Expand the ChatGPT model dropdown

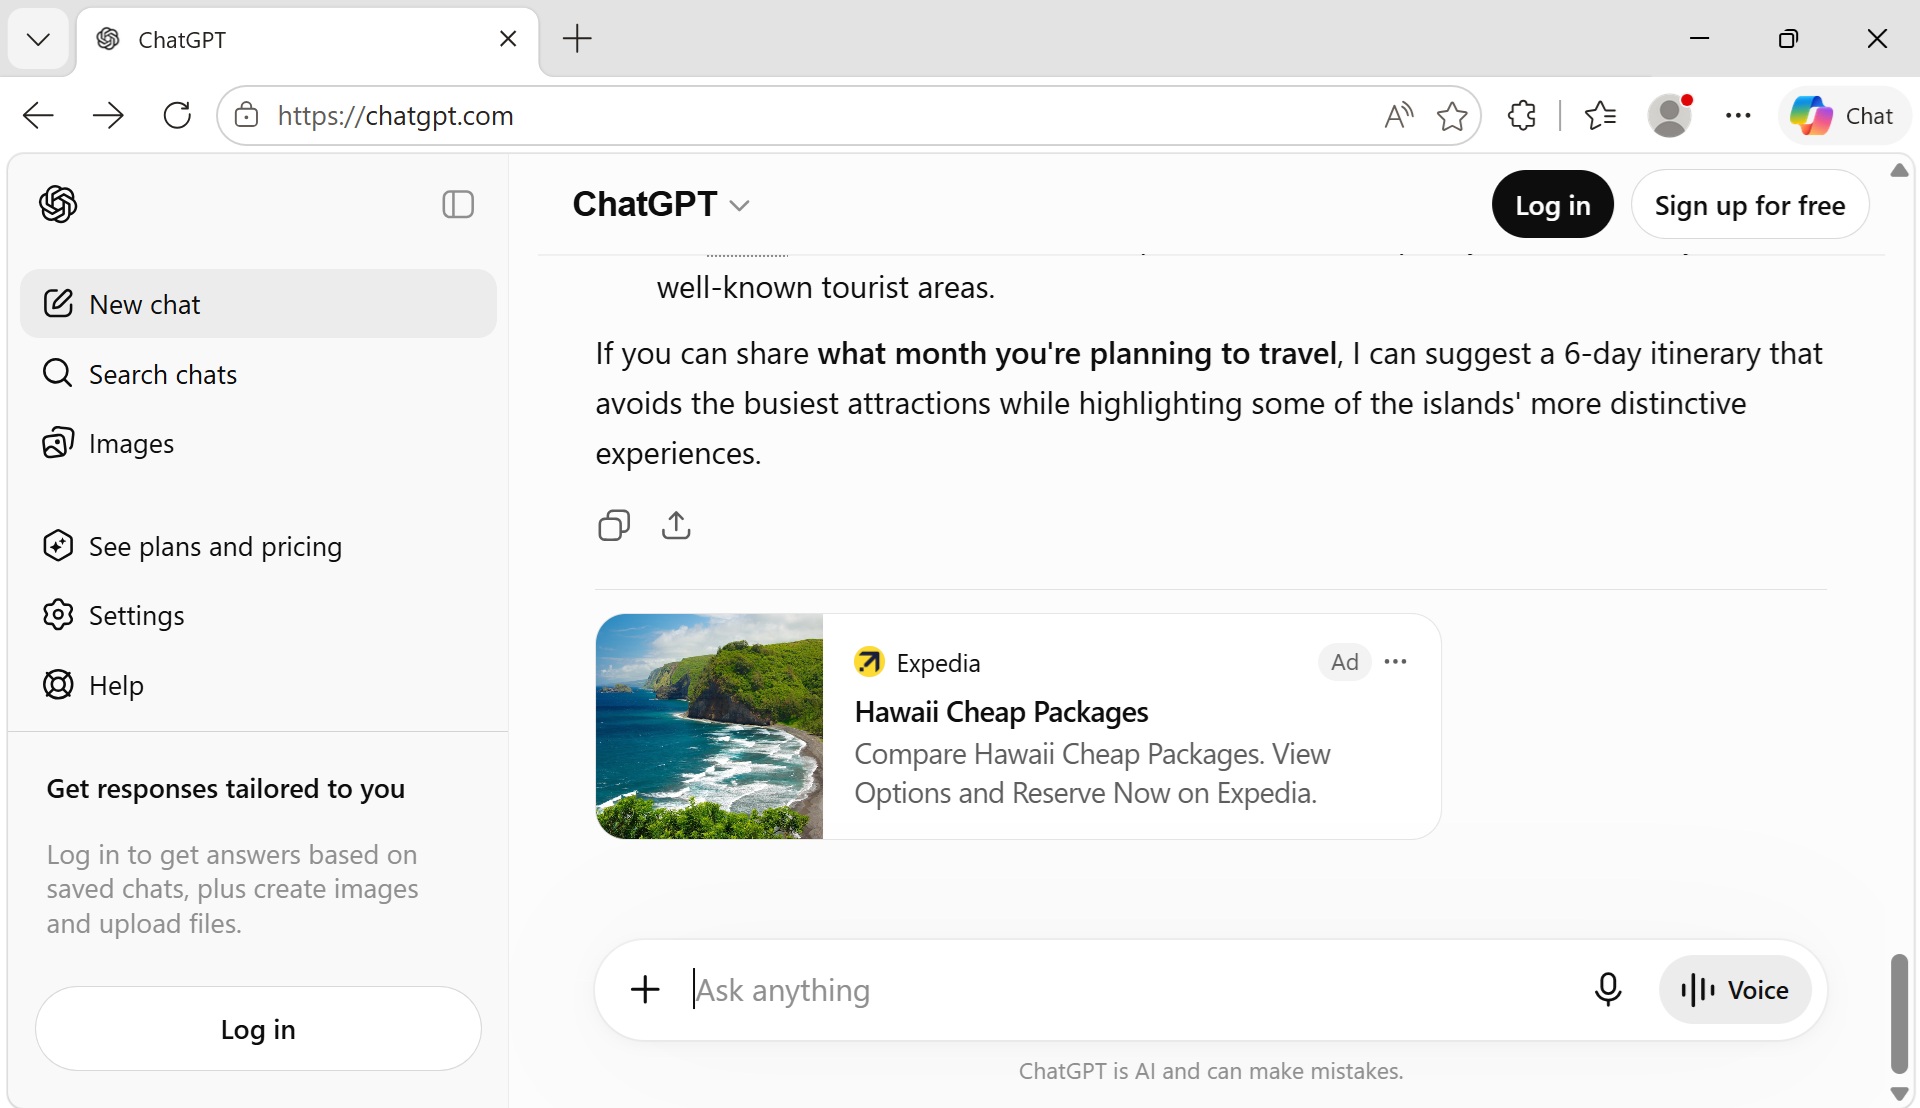[661, 204]
